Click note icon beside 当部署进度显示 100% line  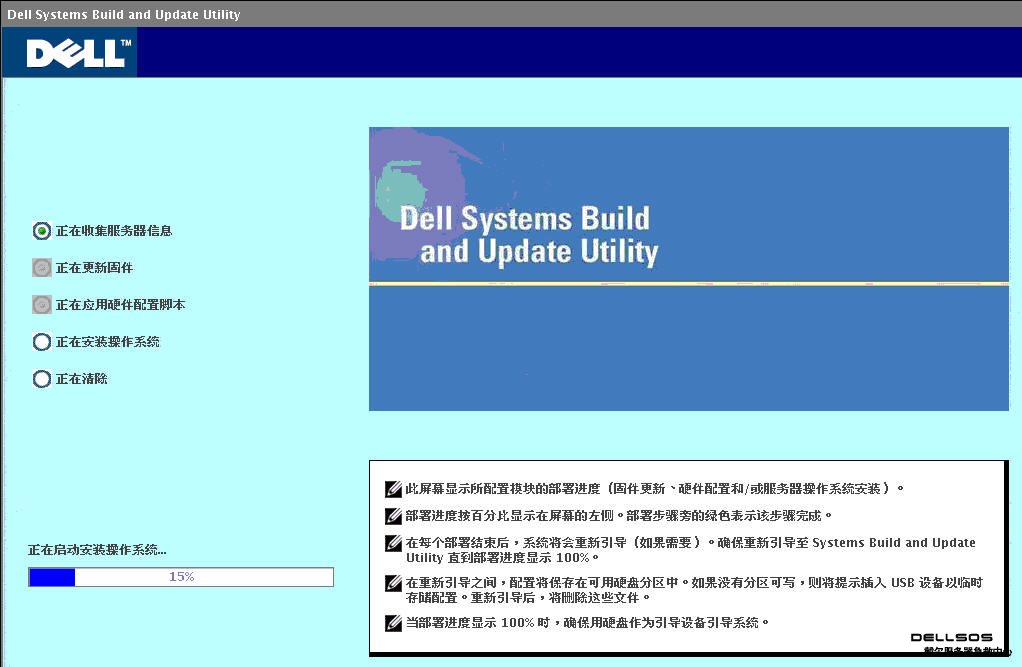[x=393, y=623]
